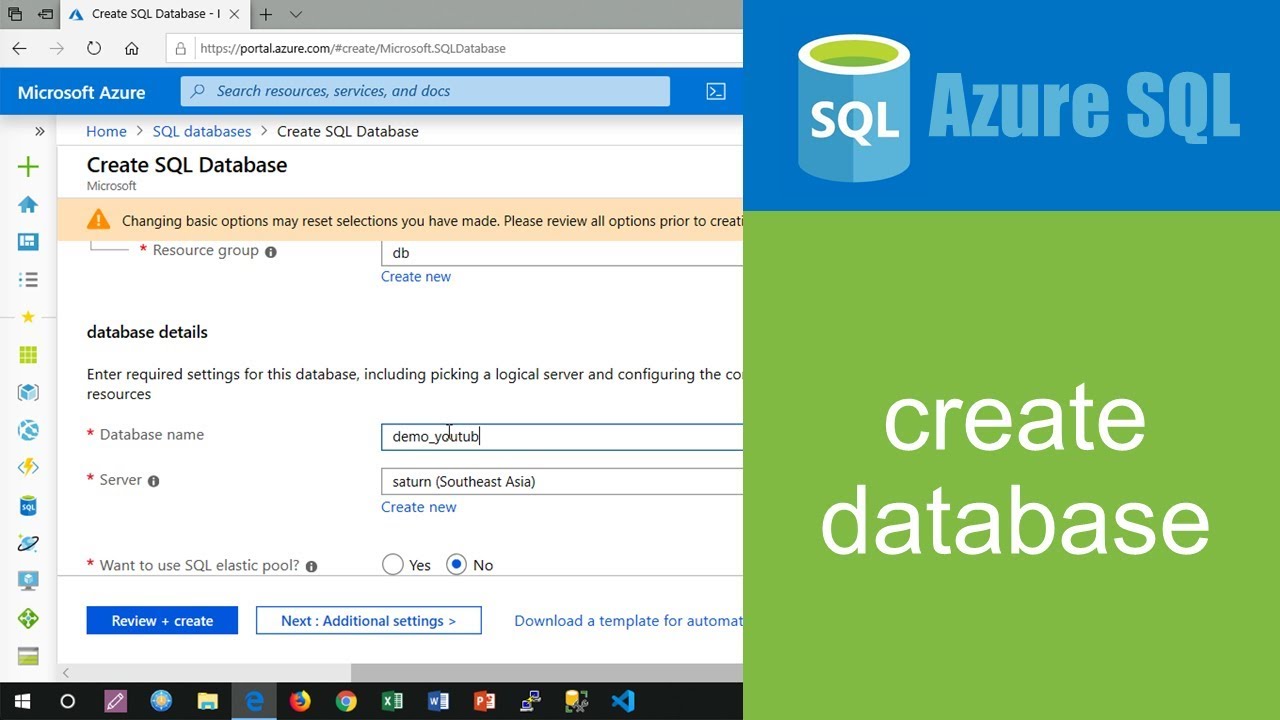Screen dimensions: 1280x720
Task: Click info icon beside Server label
Action: (x=153, y=481)
